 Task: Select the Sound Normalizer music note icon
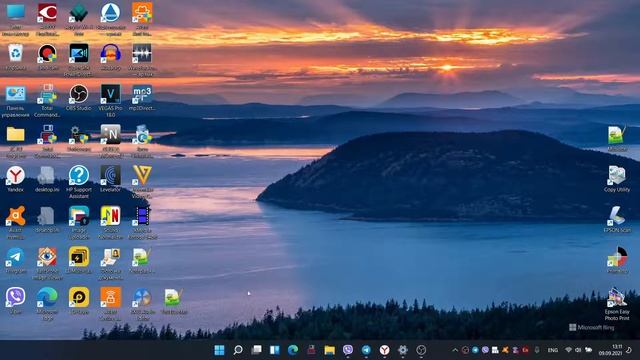111,216
